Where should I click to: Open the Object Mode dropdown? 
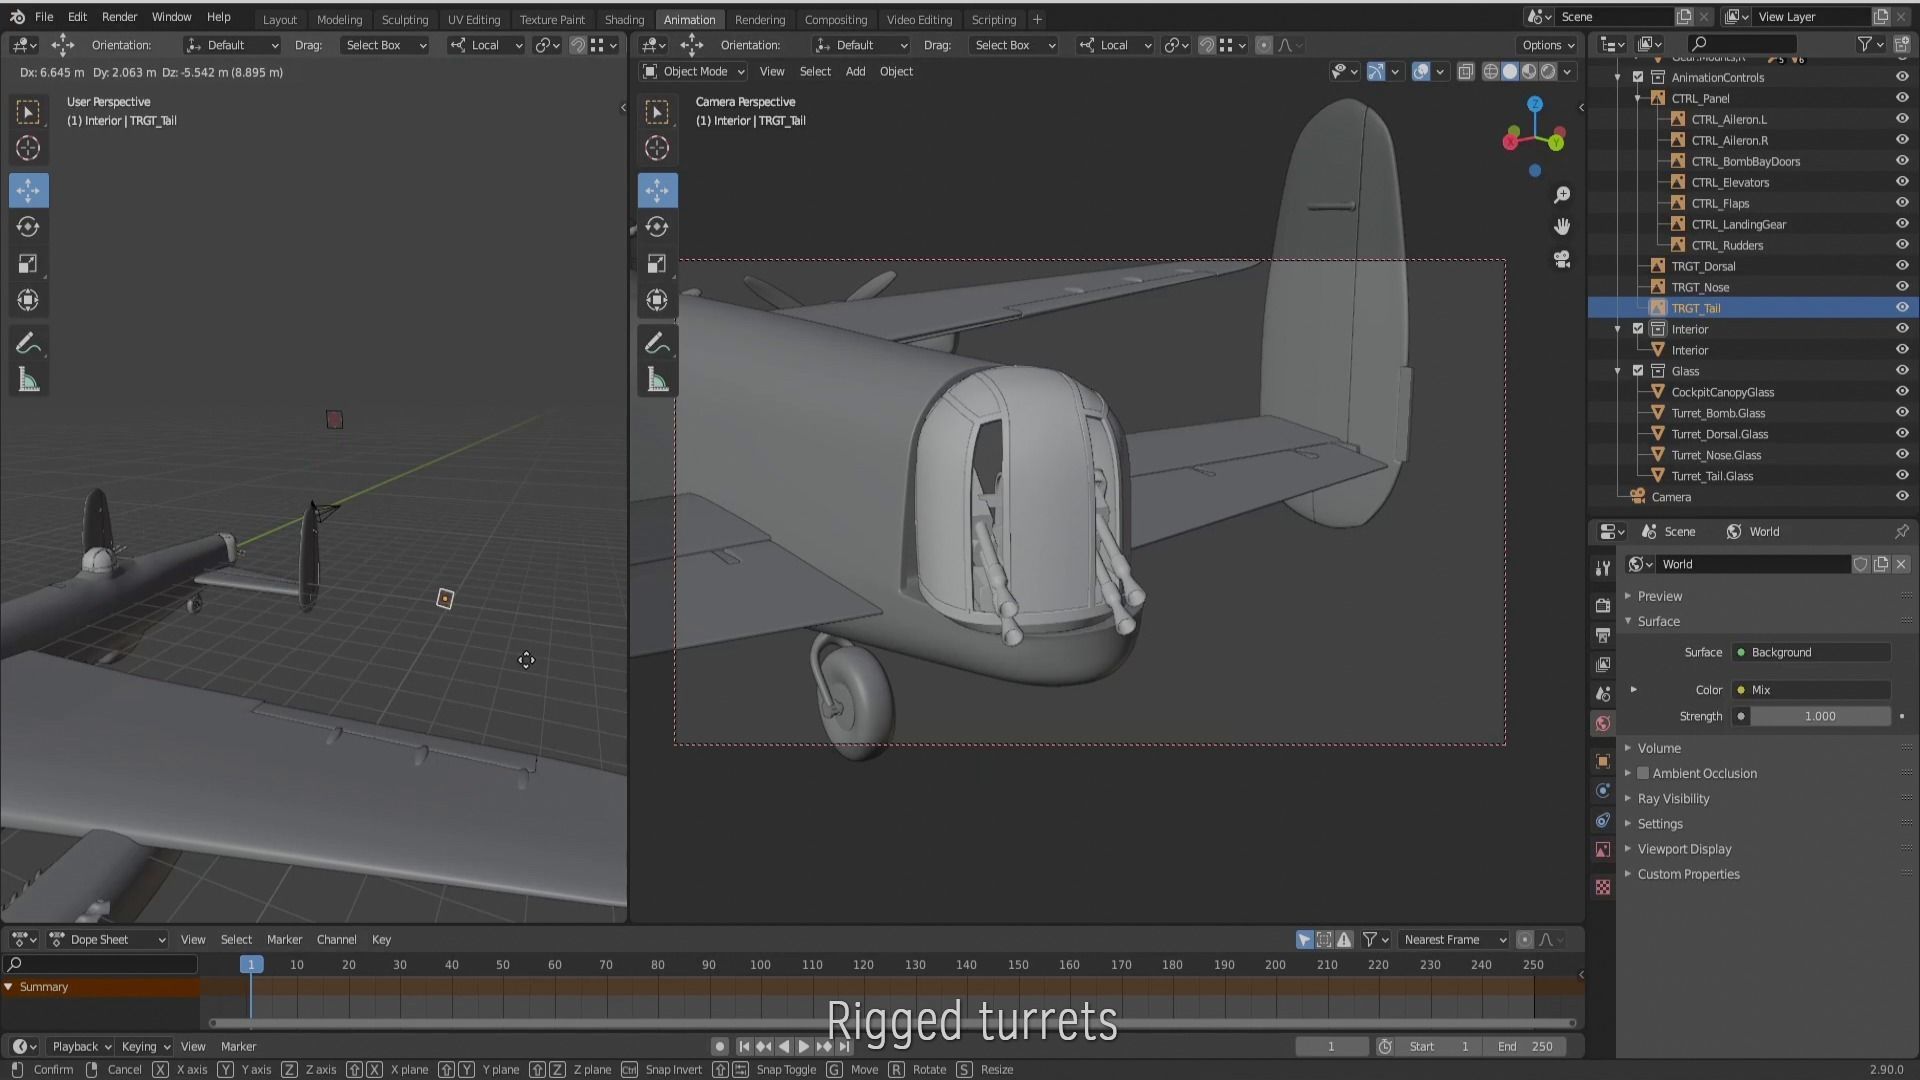(x=694, y=71)
